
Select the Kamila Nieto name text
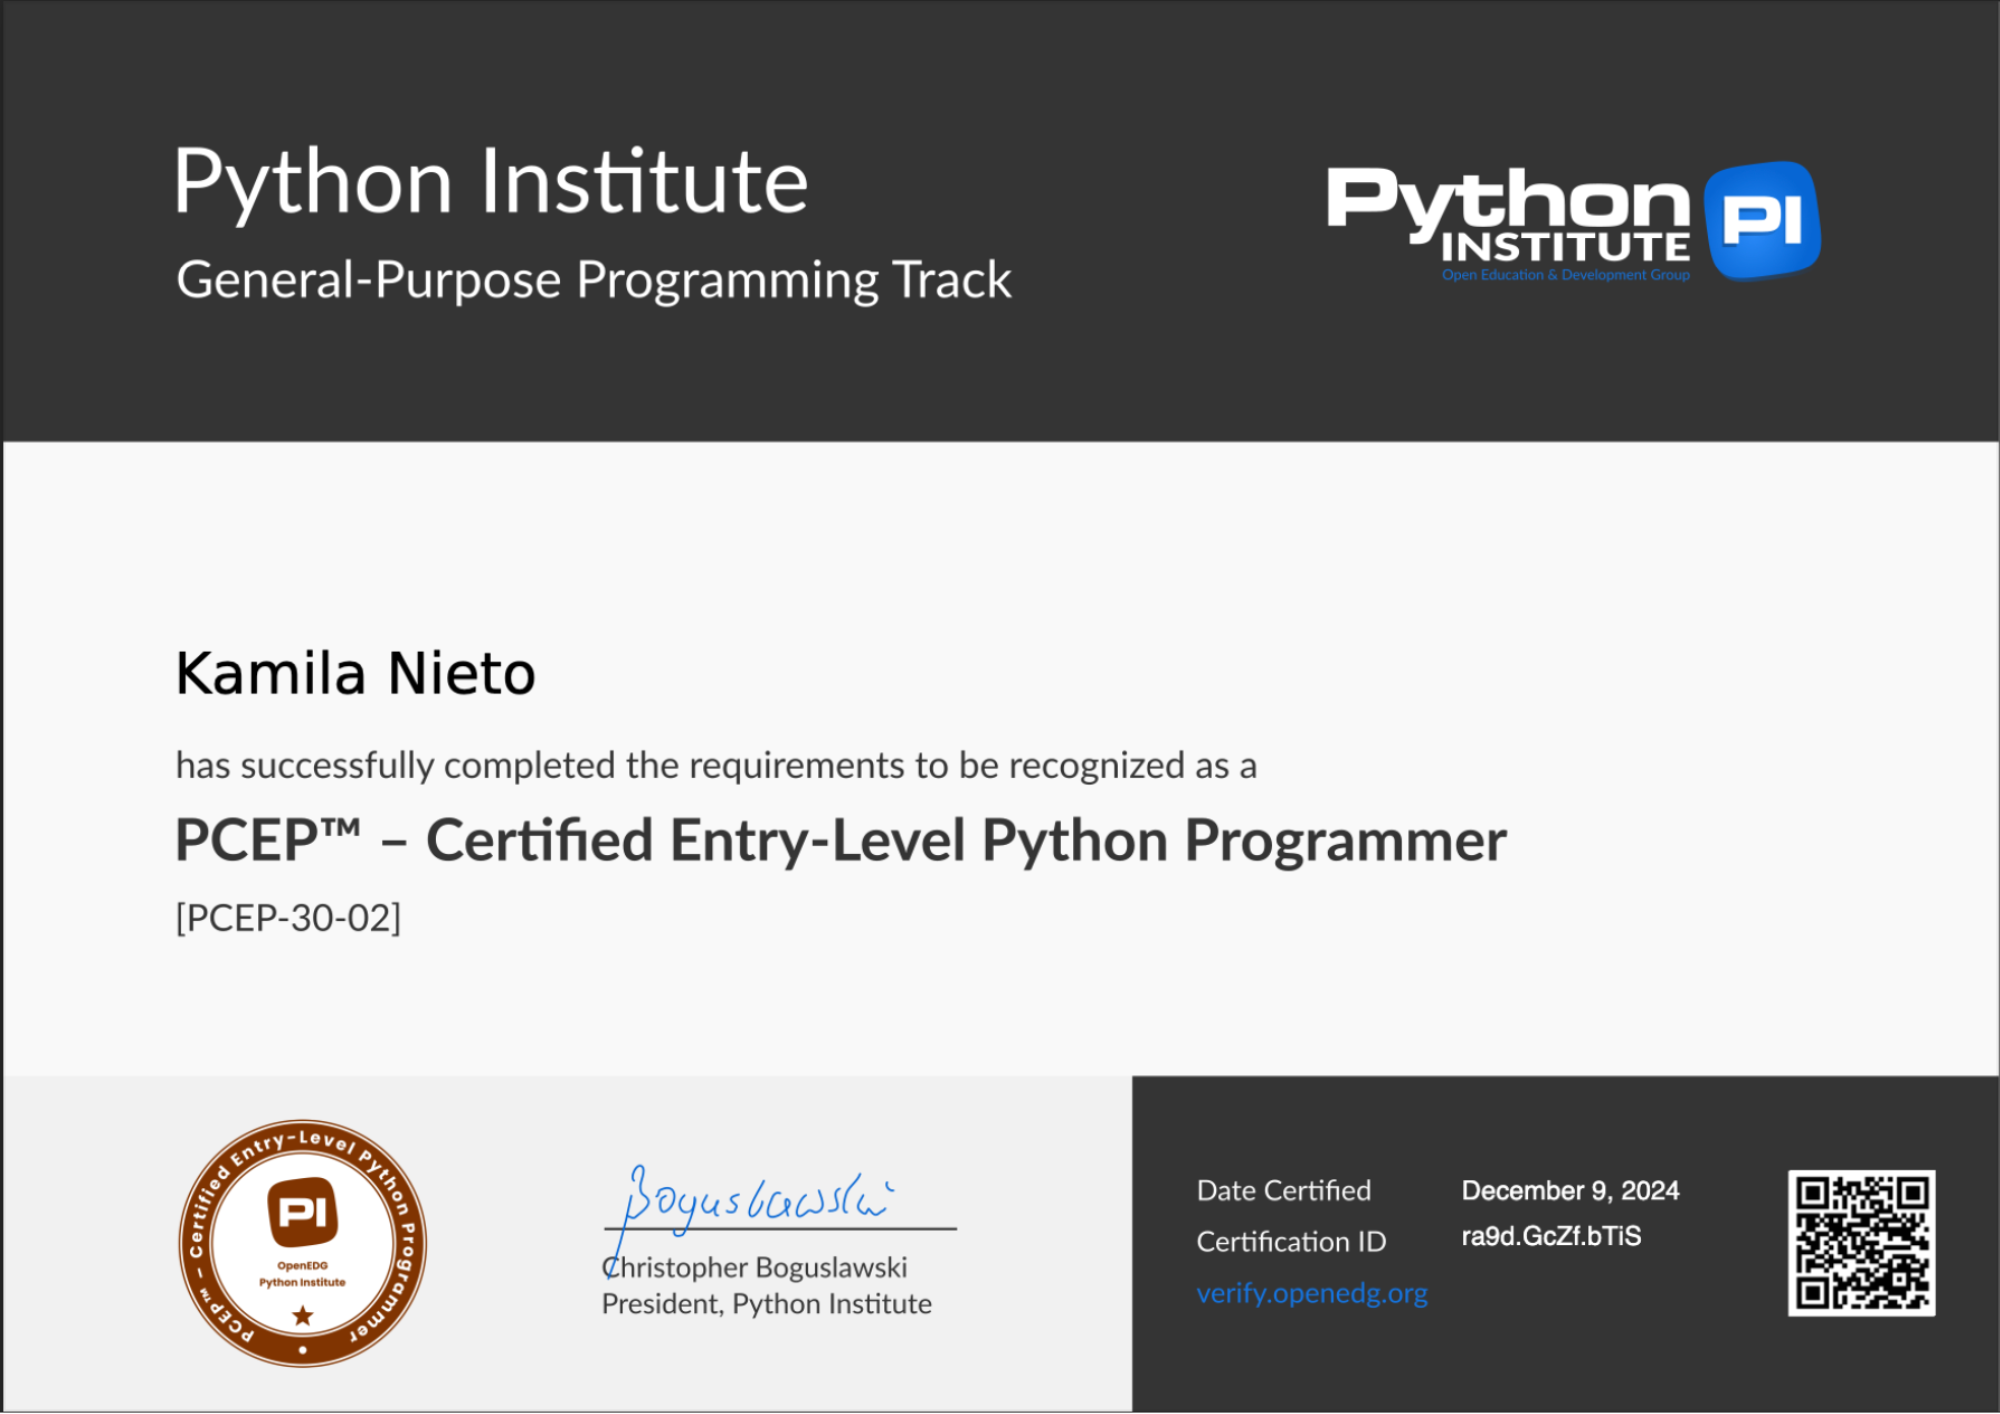point(355,673)
